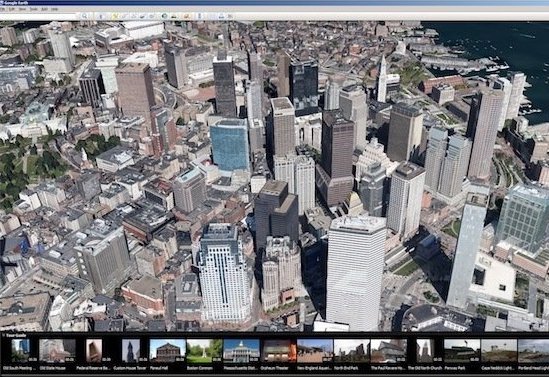The width and height of the screenshot is (549, 377).
Task: Add a yellow placemark pin
Action: tap(115, 16)
